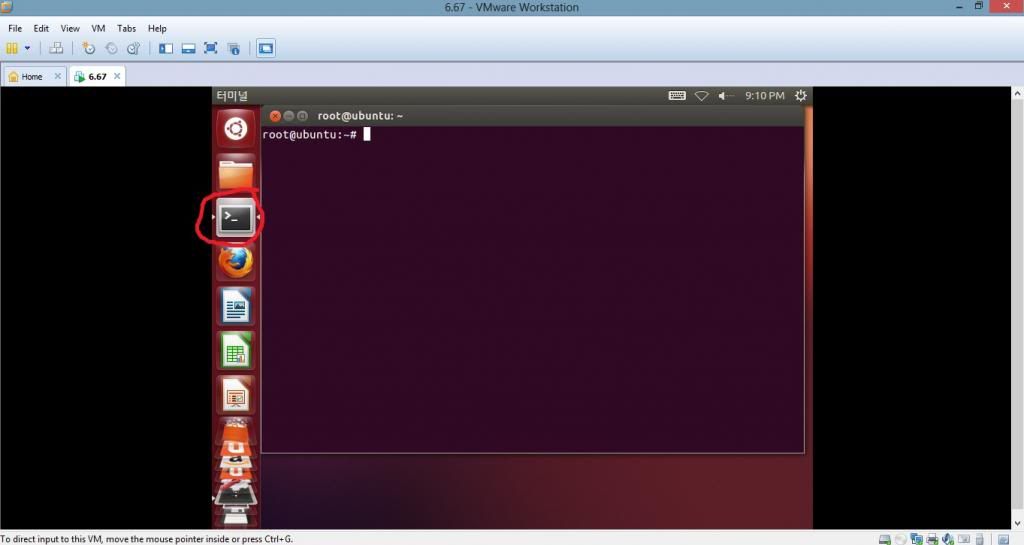Click the scroll up arrow of VM view
This screenshot has height=545, width=1024.
[1017, 93]
